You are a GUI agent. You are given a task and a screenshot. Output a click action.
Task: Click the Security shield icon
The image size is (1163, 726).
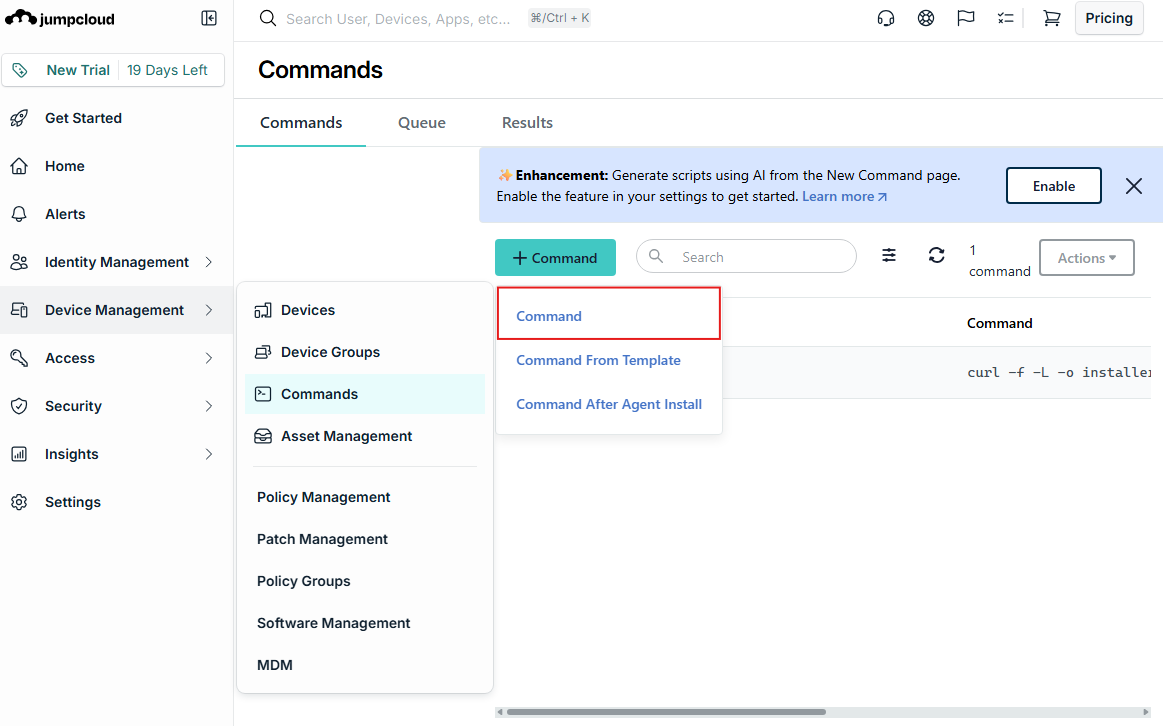coord(19,406)
